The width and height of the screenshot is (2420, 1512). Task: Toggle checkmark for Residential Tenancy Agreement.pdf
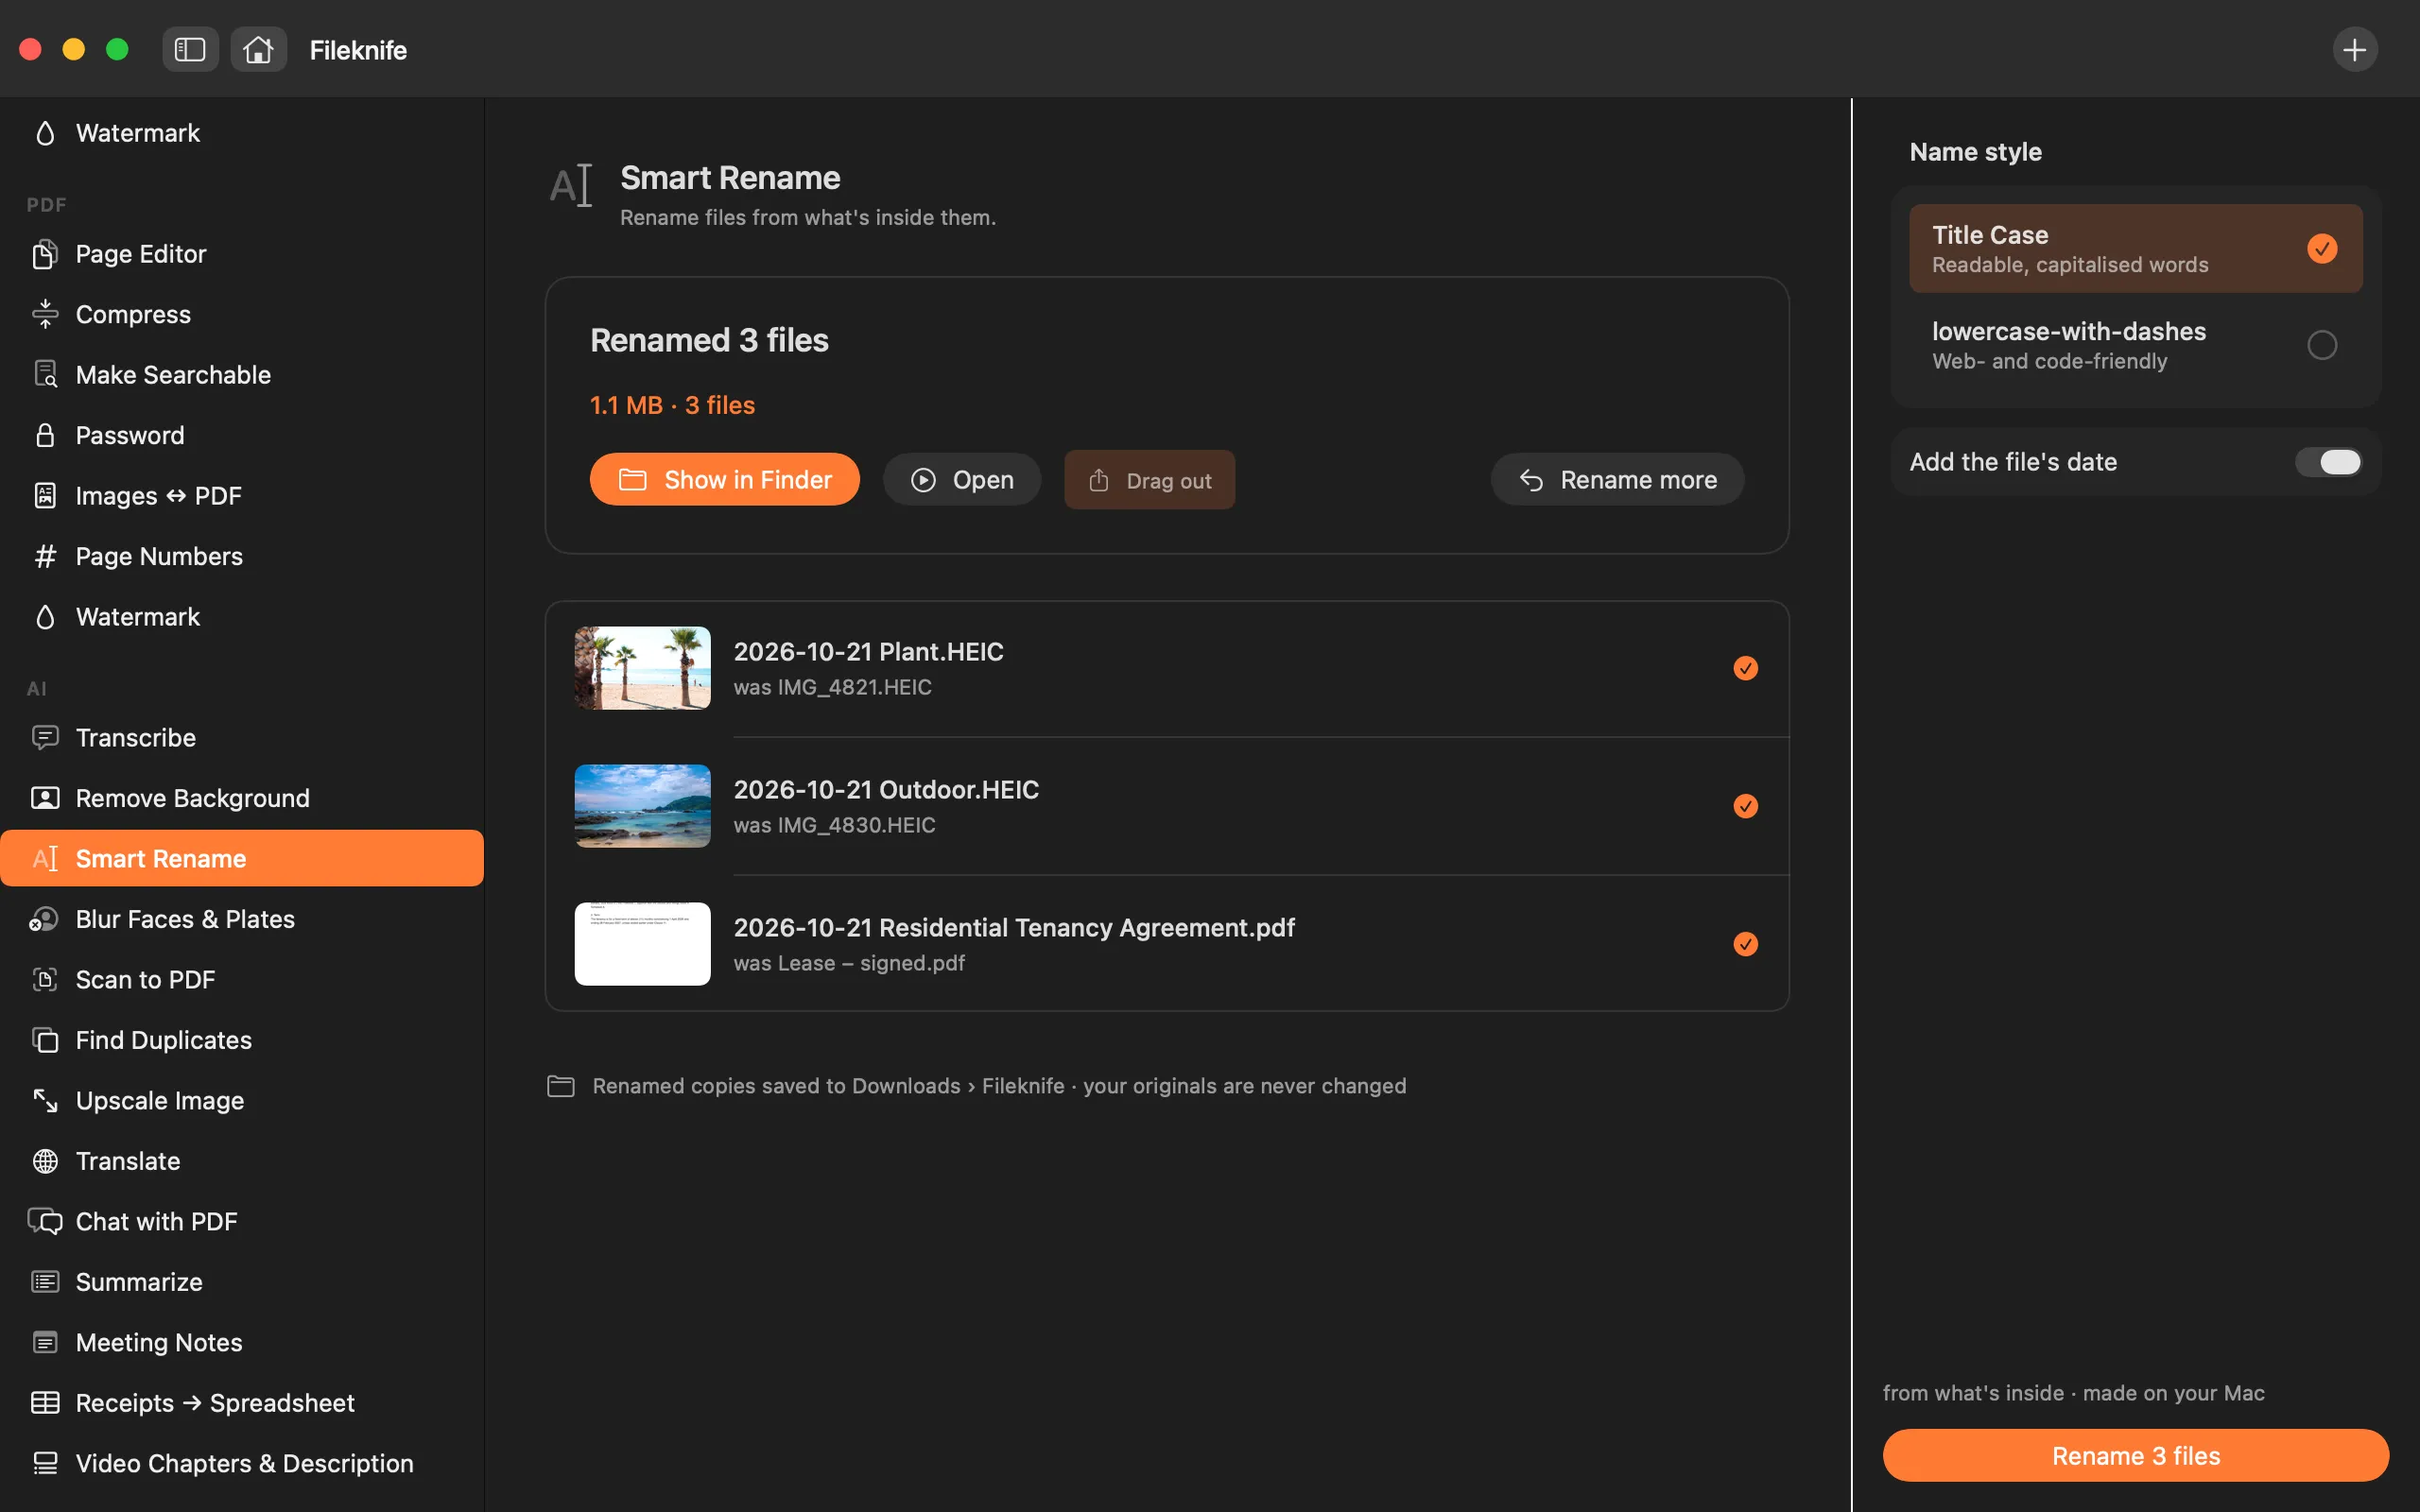coord(1745,944)
